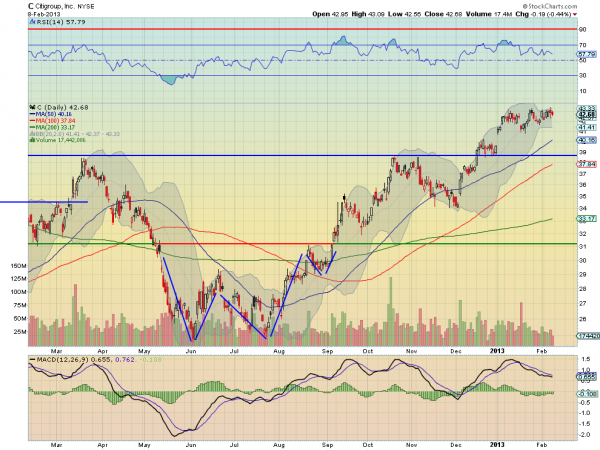
Task: Click the MA(100) 37.84 legend text
Action: 55,121
